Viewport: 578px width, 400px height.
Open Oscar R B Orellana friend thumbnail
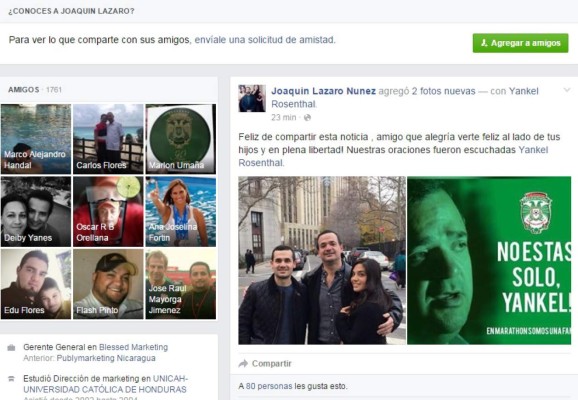click(x=108, y=211)
